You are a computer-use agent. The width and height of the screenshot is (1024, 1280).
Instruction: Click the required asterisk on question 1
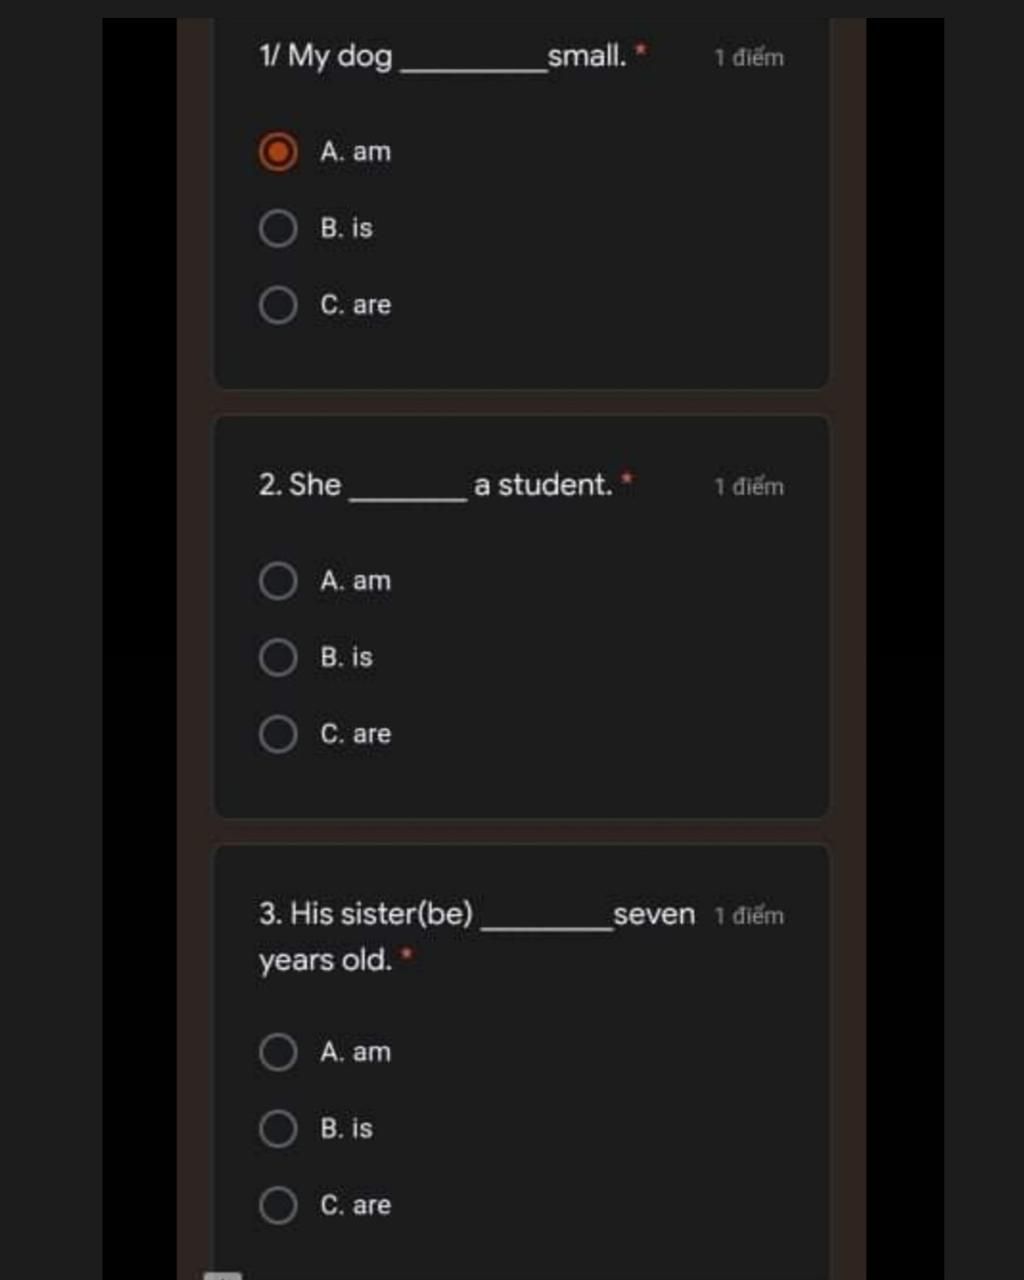click(x=640, y=50)
